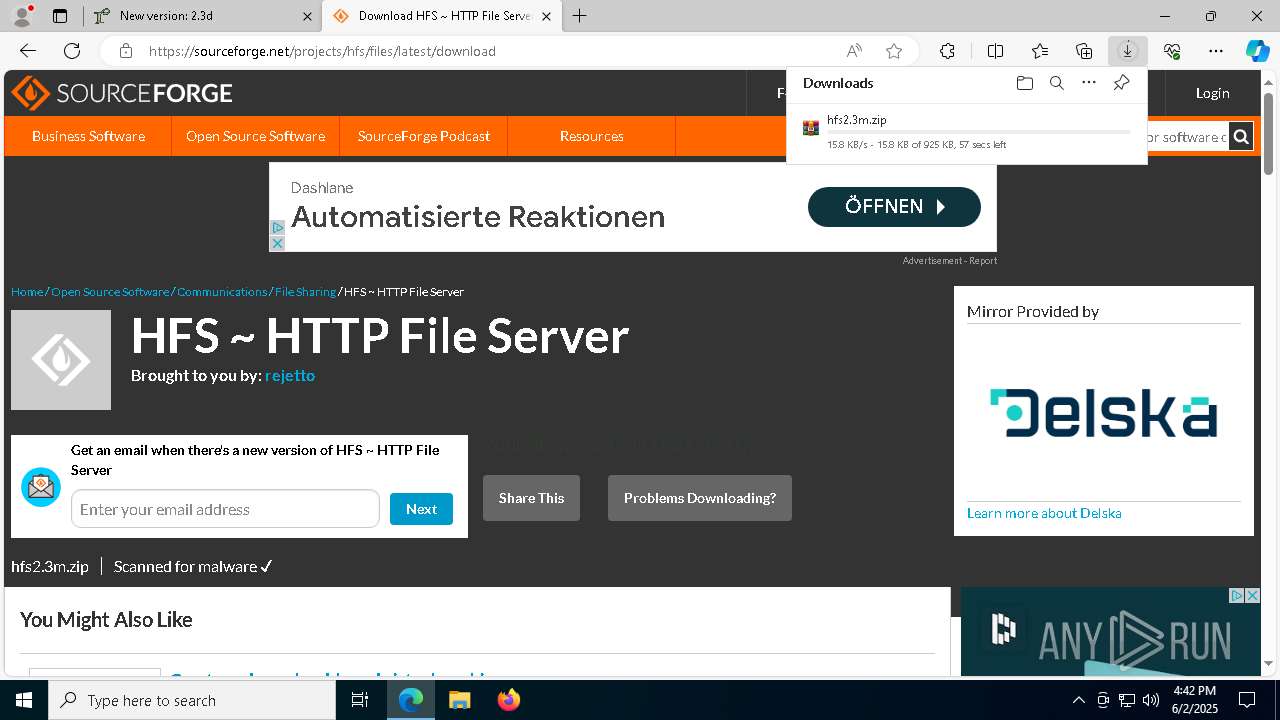Image resolution: width=1280 pixels, height=720 pixels.
Task: Open the Copilot sidebar icon
Action: tap(1257, 51)
